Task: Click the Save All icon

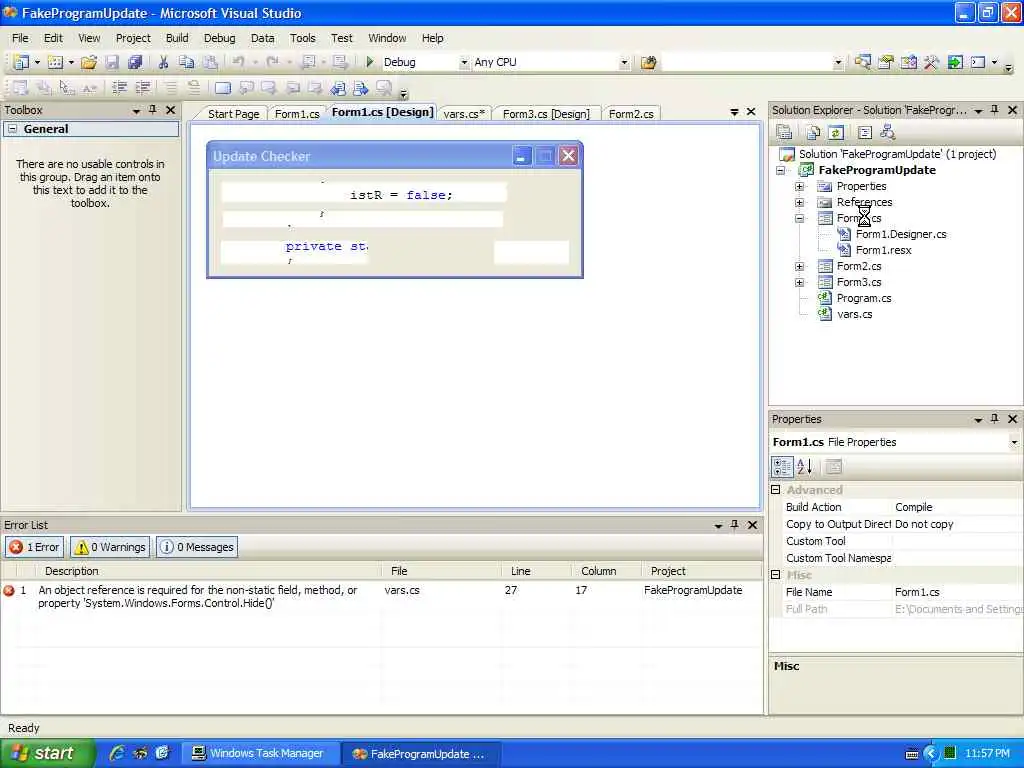Action: (x=135, y=62)
